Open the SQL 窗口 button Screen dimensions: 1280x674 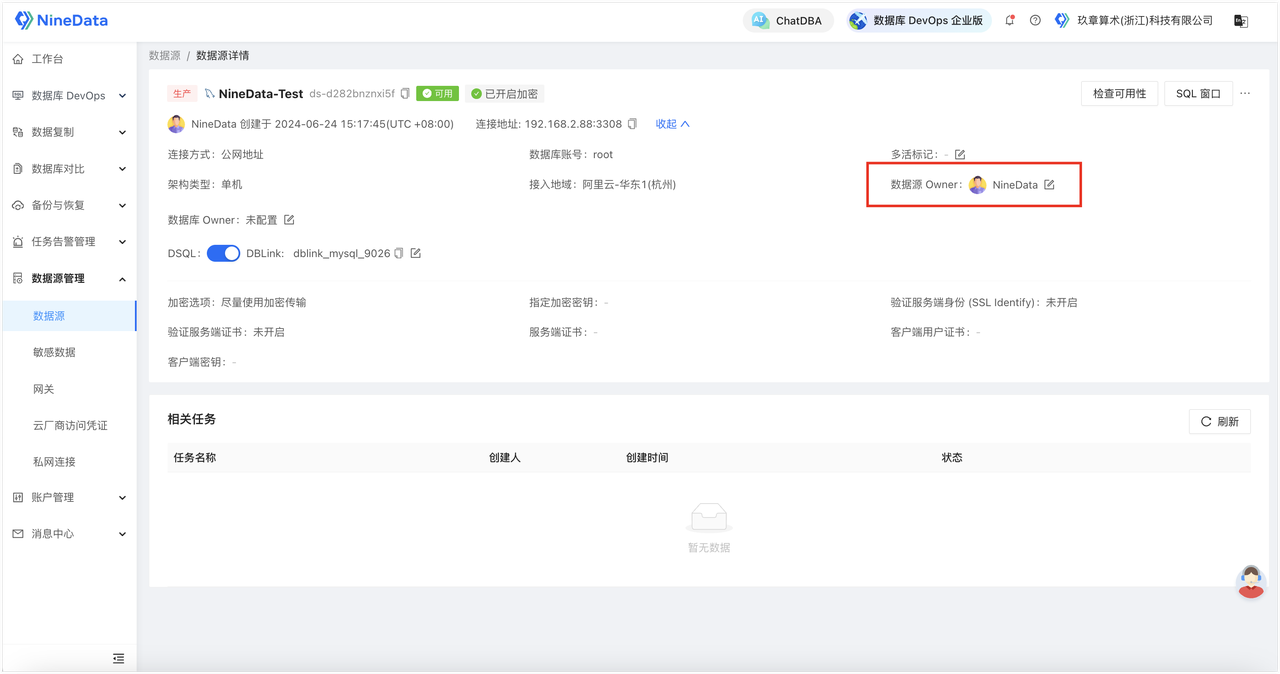click(x=1198, y=94)
